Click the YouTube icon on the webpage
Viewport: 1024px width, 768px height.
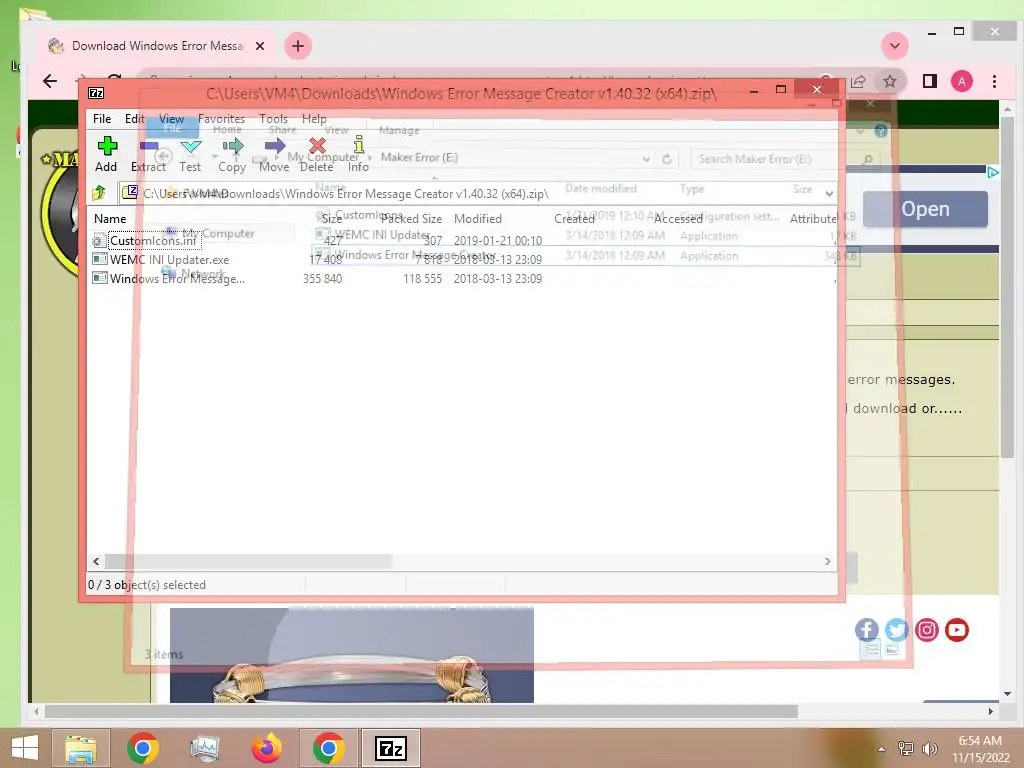(957, 630)
